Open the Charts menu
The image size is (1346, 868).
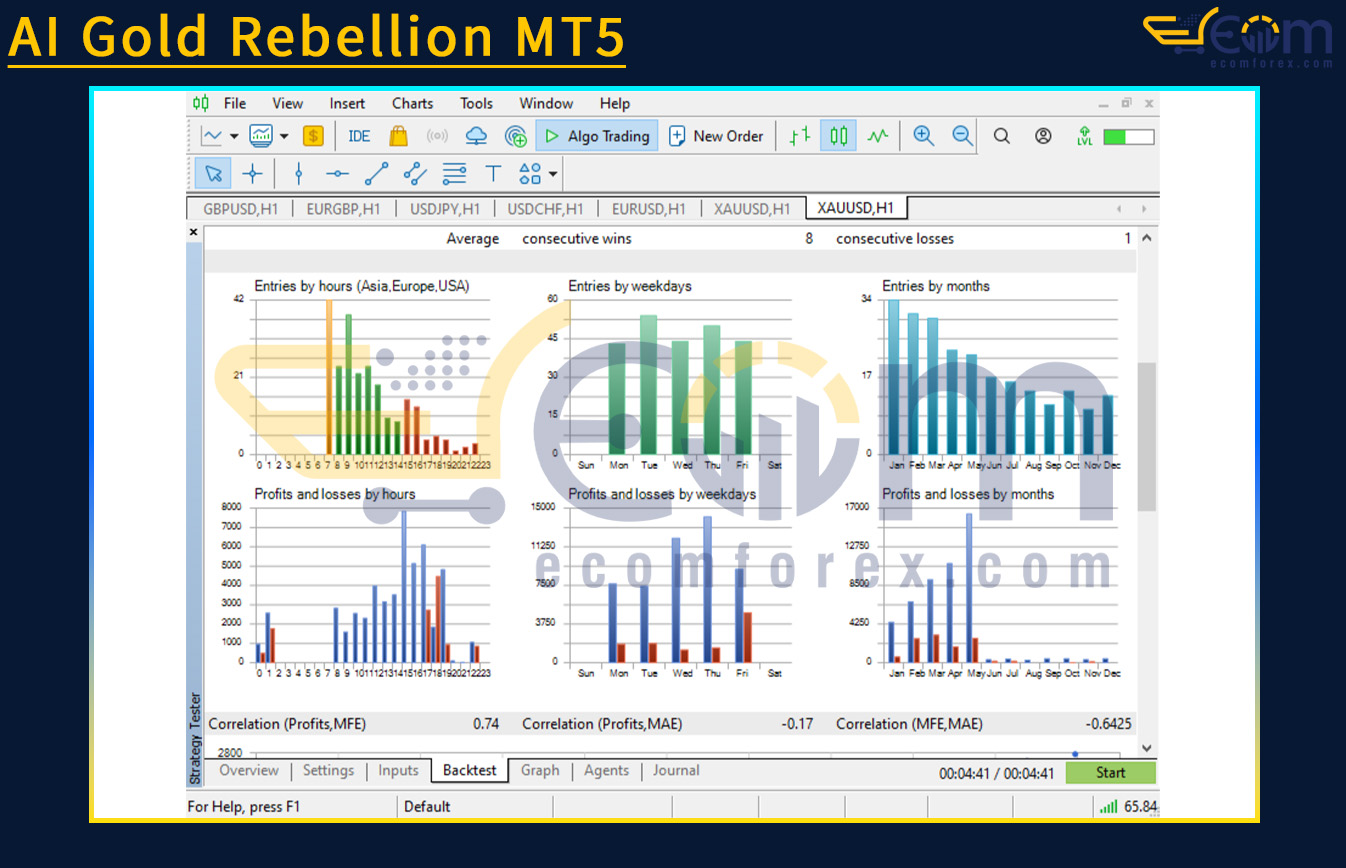click(x=412, y=103)
